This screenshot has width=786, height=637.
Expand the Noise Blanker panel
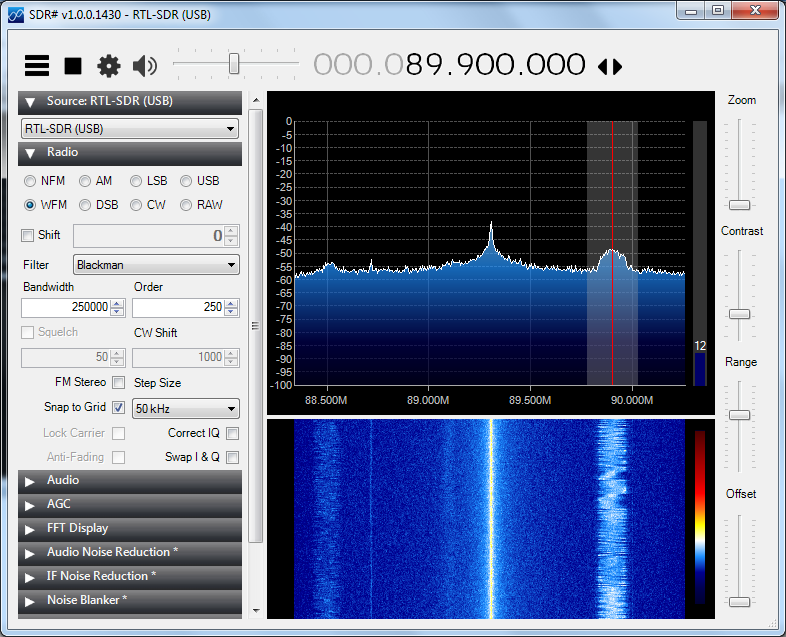(130, 600)
